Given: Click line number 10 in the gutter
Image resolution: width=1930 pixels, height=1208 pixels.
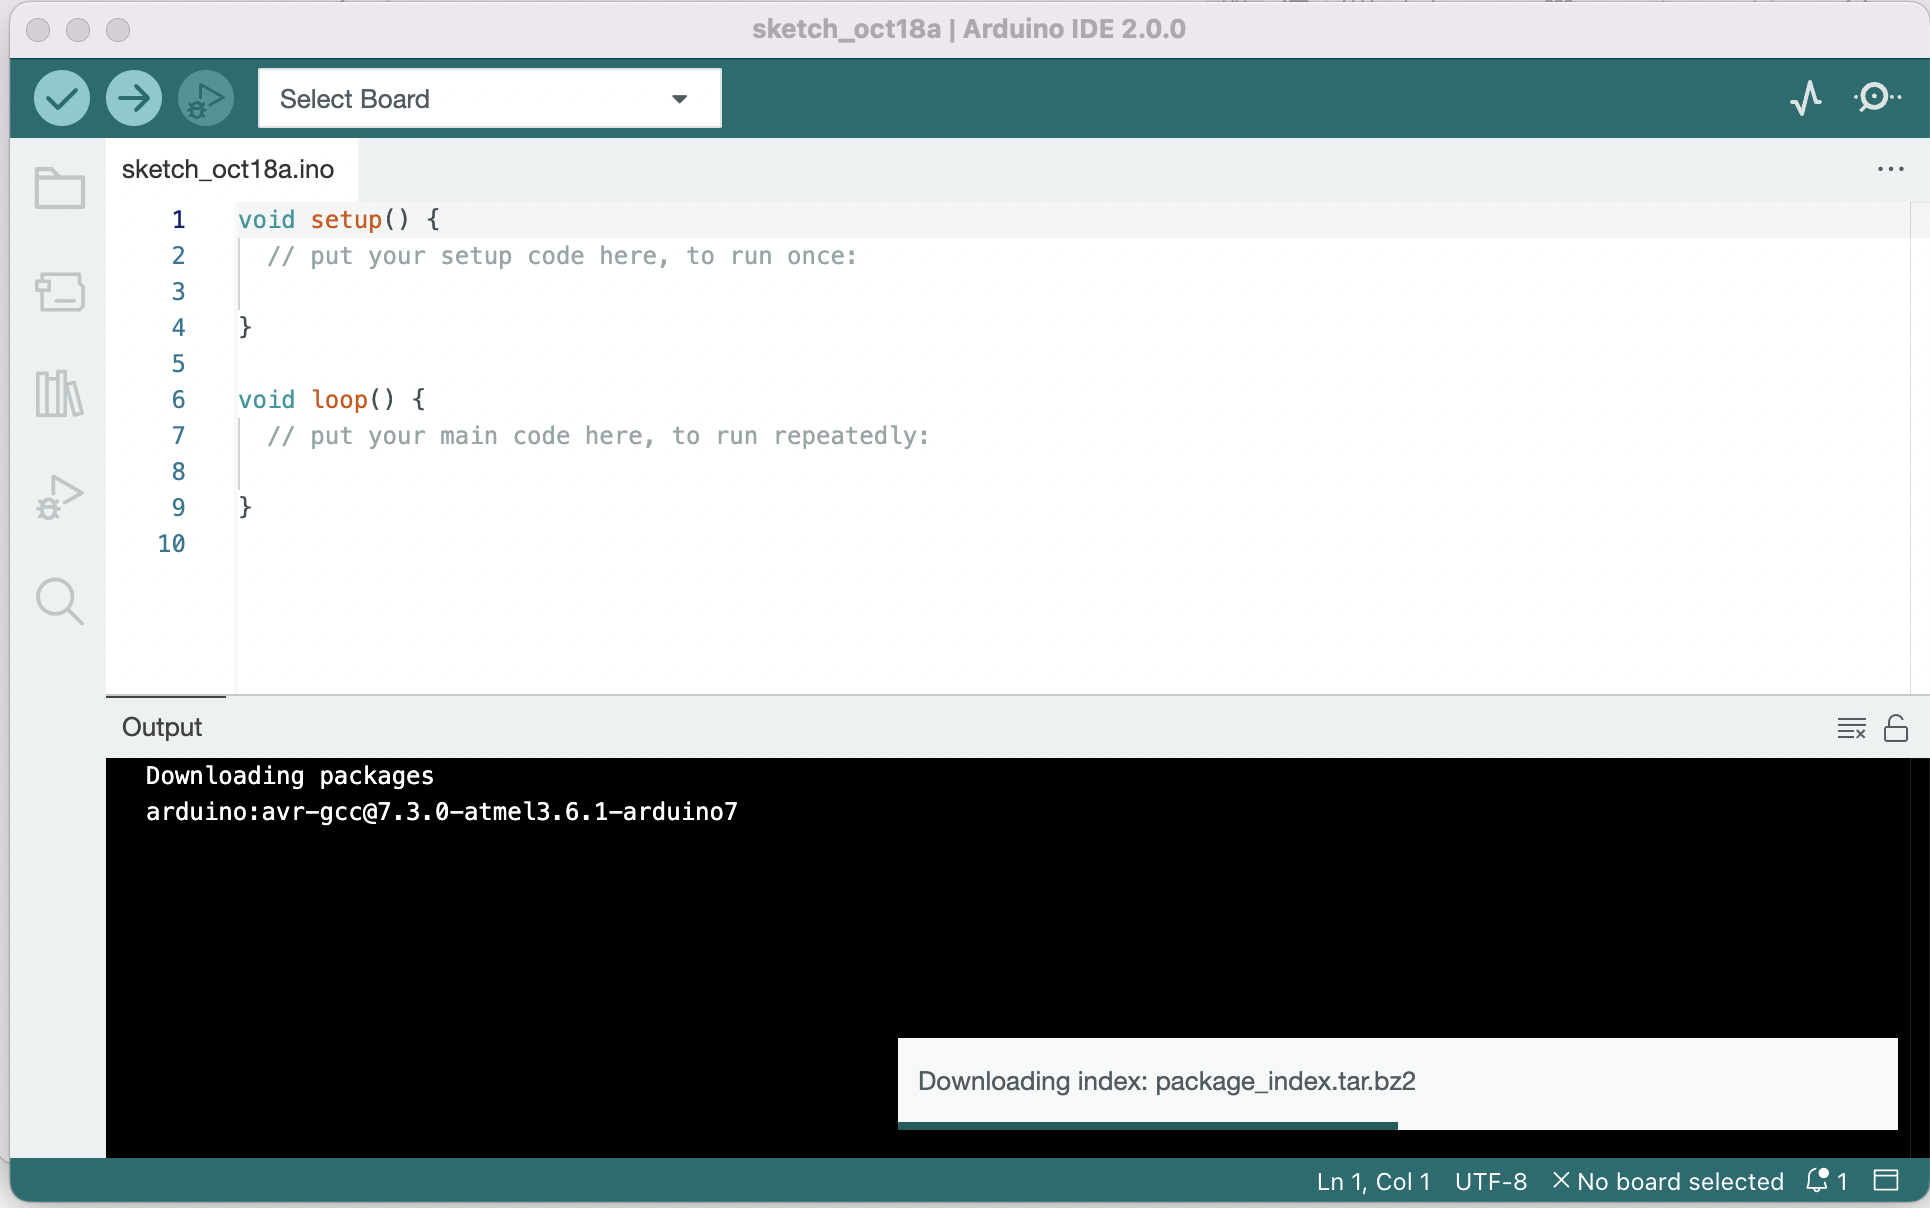Looking at the screenshot, I should point(171,543).
